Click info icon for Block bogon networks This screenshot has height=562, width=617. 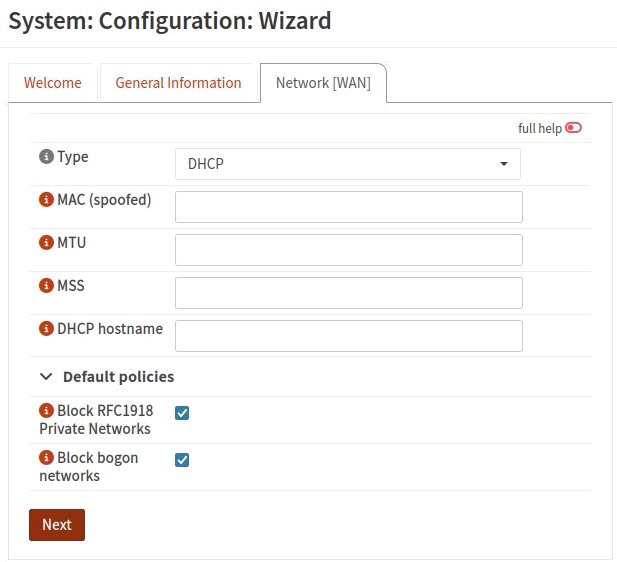(46, 458)
